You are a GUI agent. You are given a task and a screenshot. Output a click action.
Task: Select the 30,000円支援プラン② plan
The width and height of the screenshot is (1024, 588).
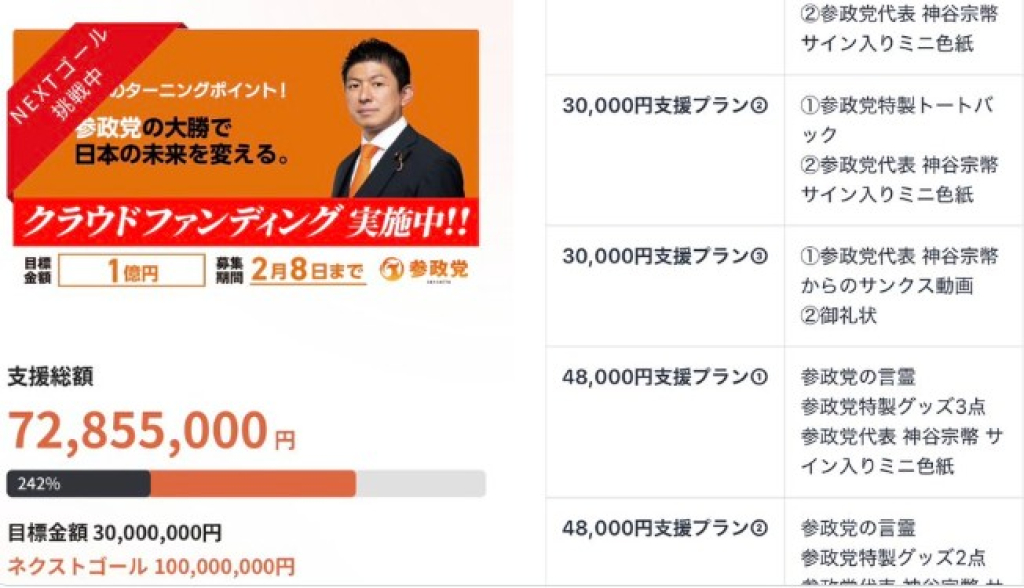tap(665, 106)
